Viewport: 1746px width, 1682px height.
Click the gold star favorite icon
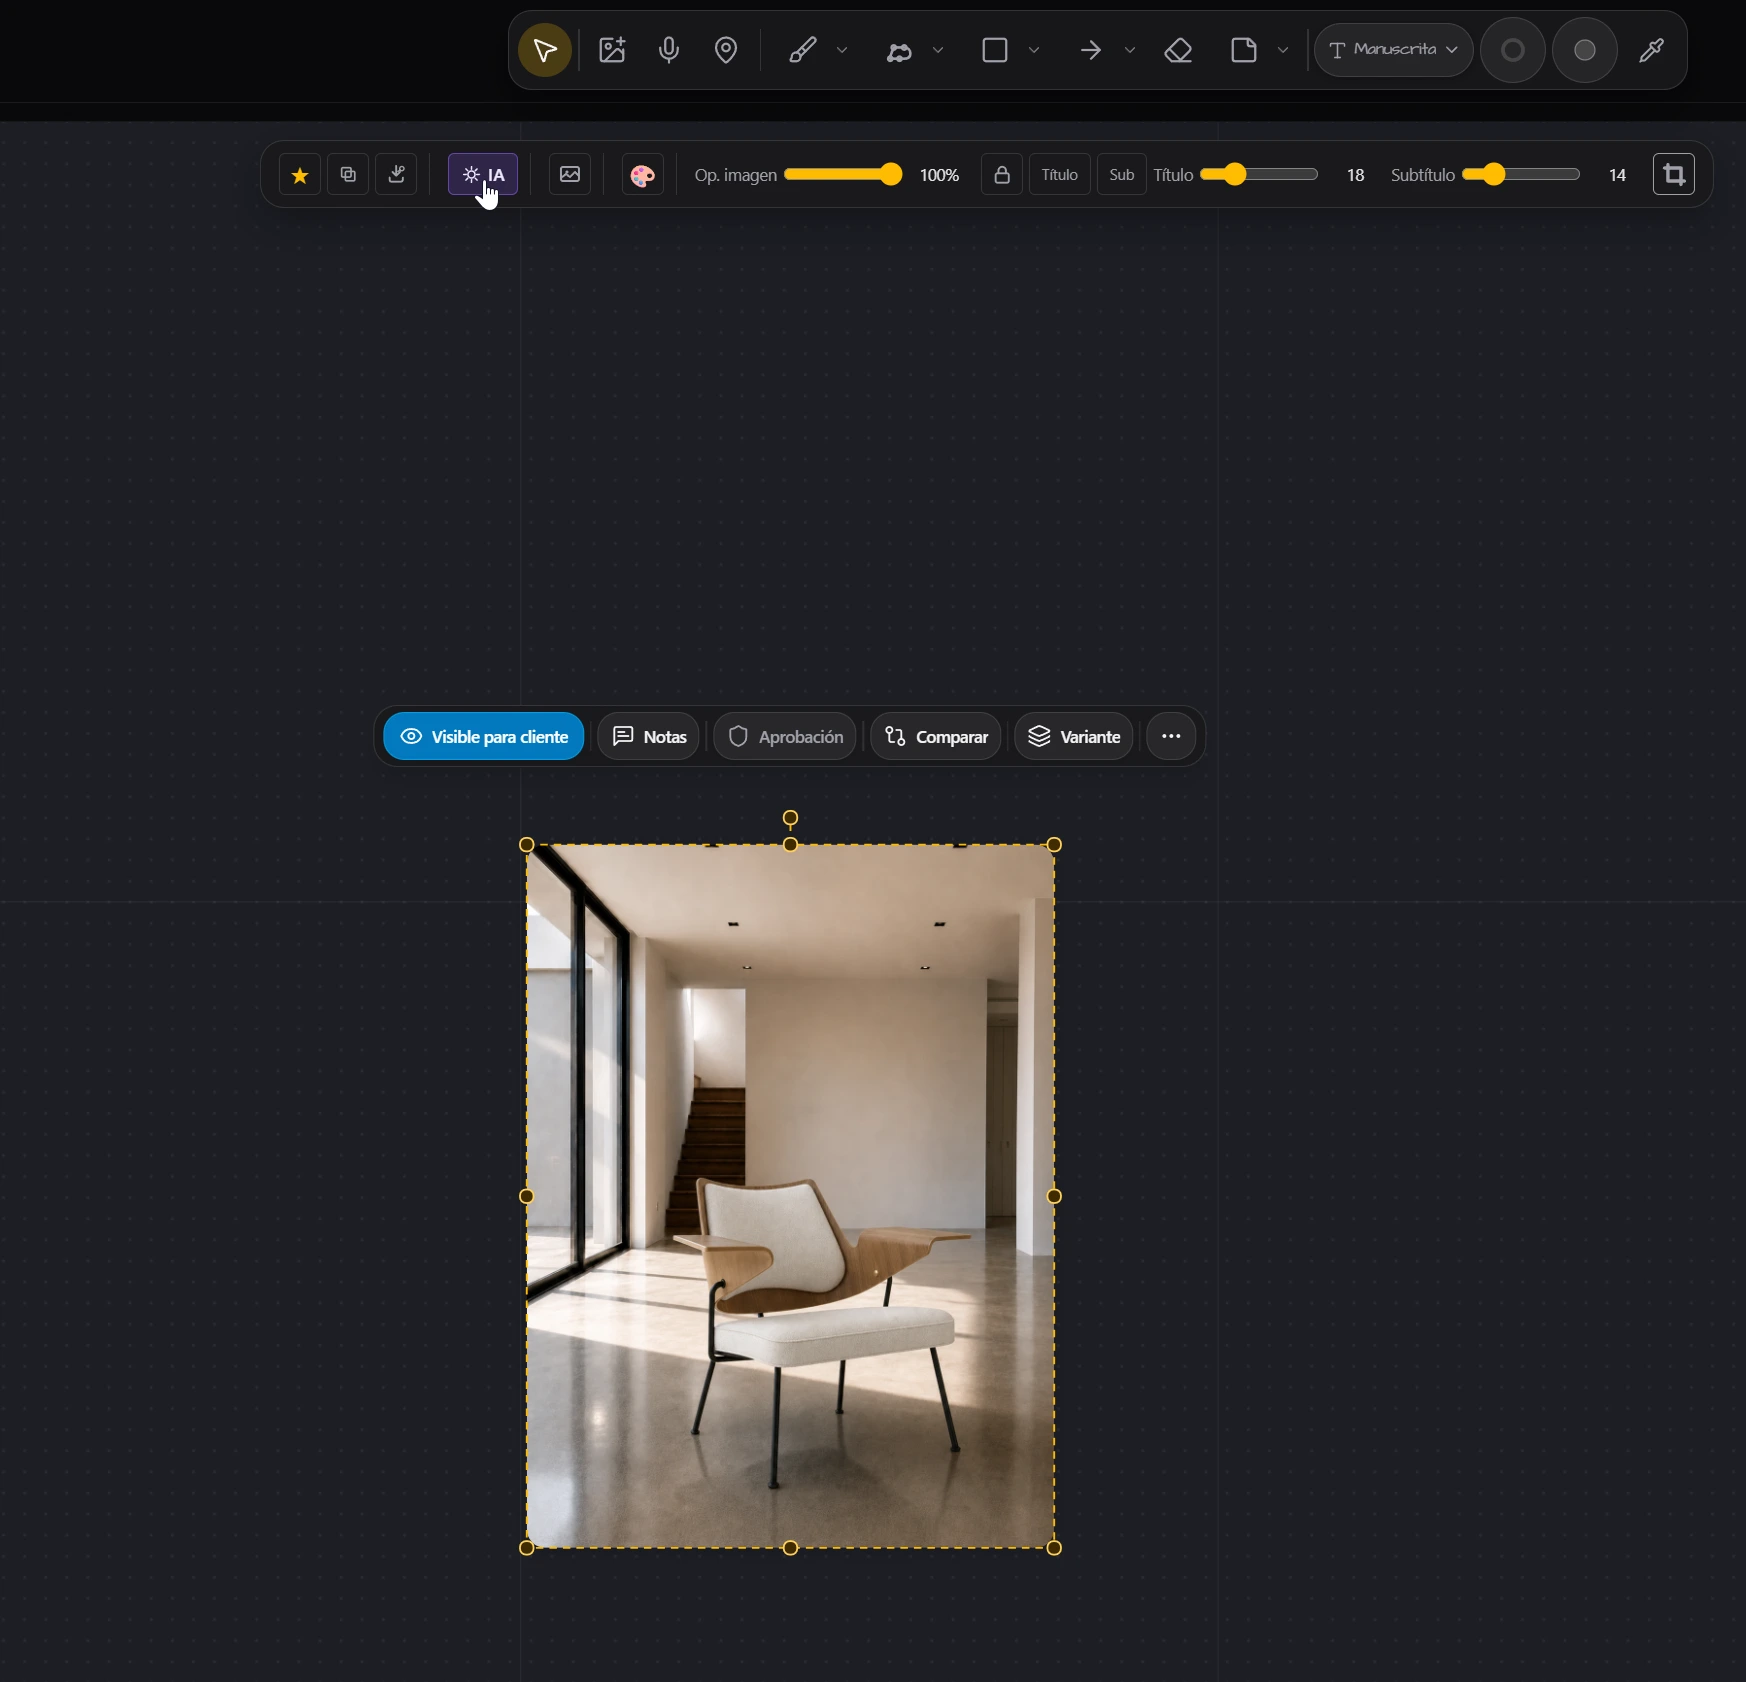299,175
